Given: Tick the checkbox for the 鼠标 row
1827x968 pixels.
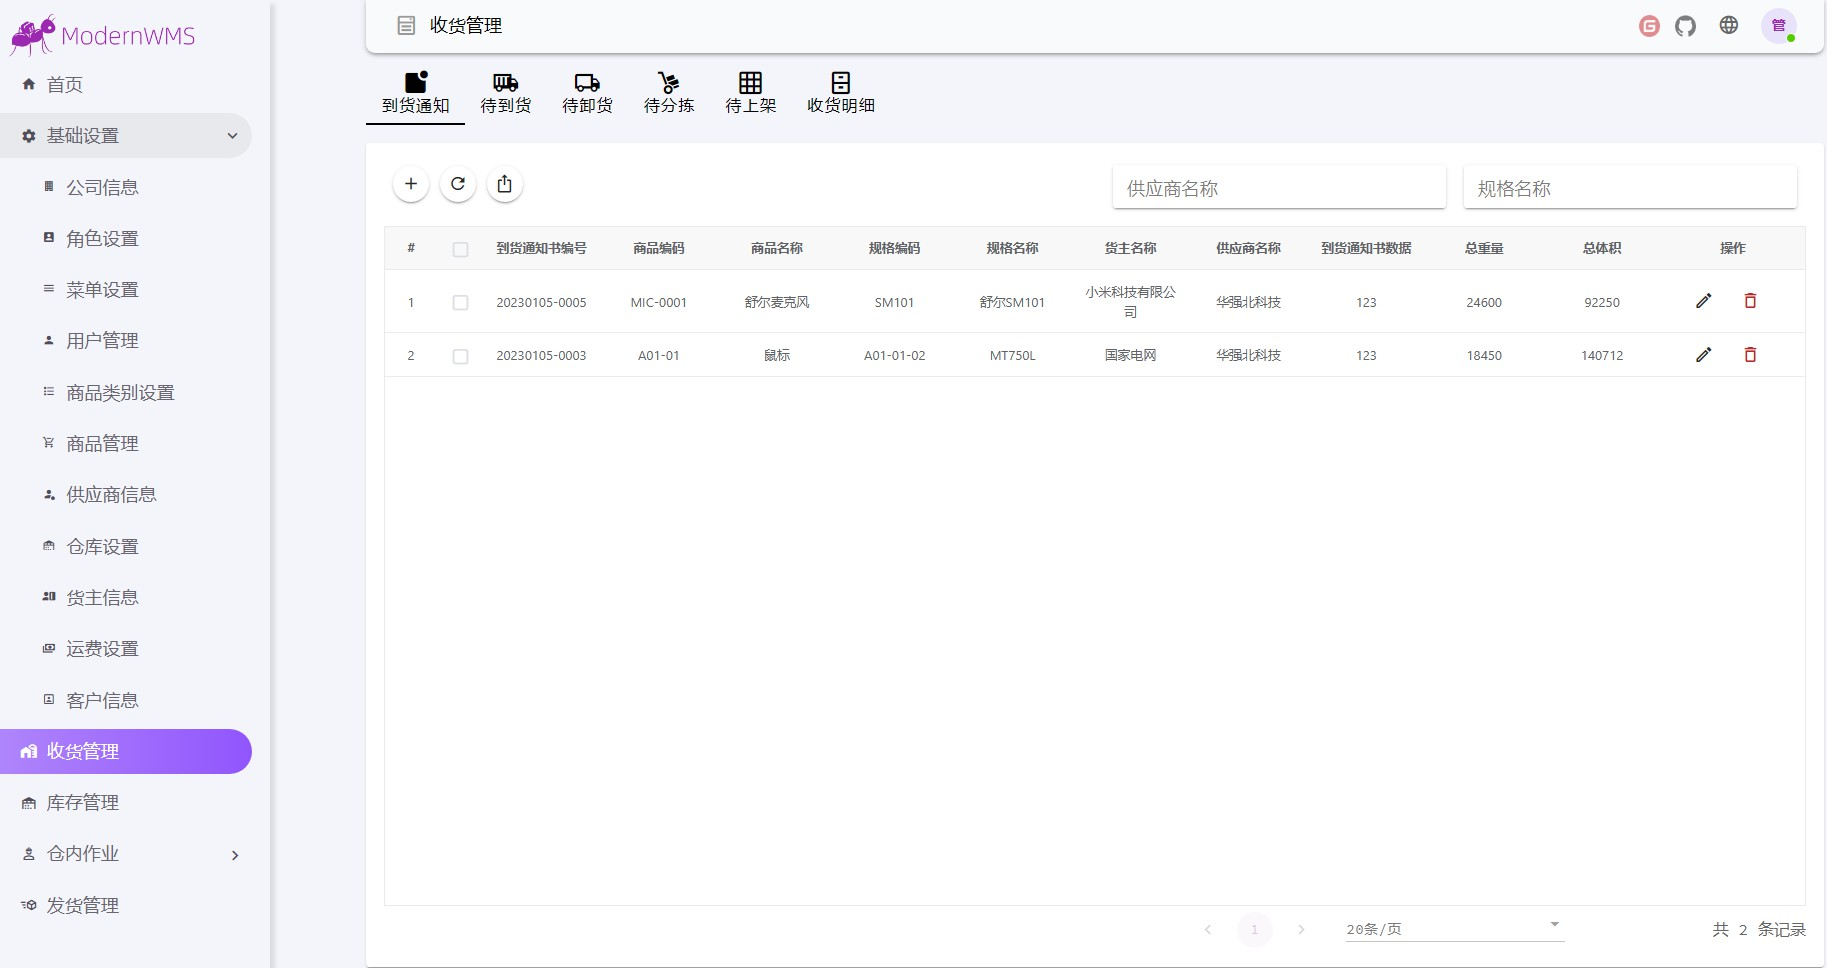Looking at the screenshot, I should tap(461, 355).
